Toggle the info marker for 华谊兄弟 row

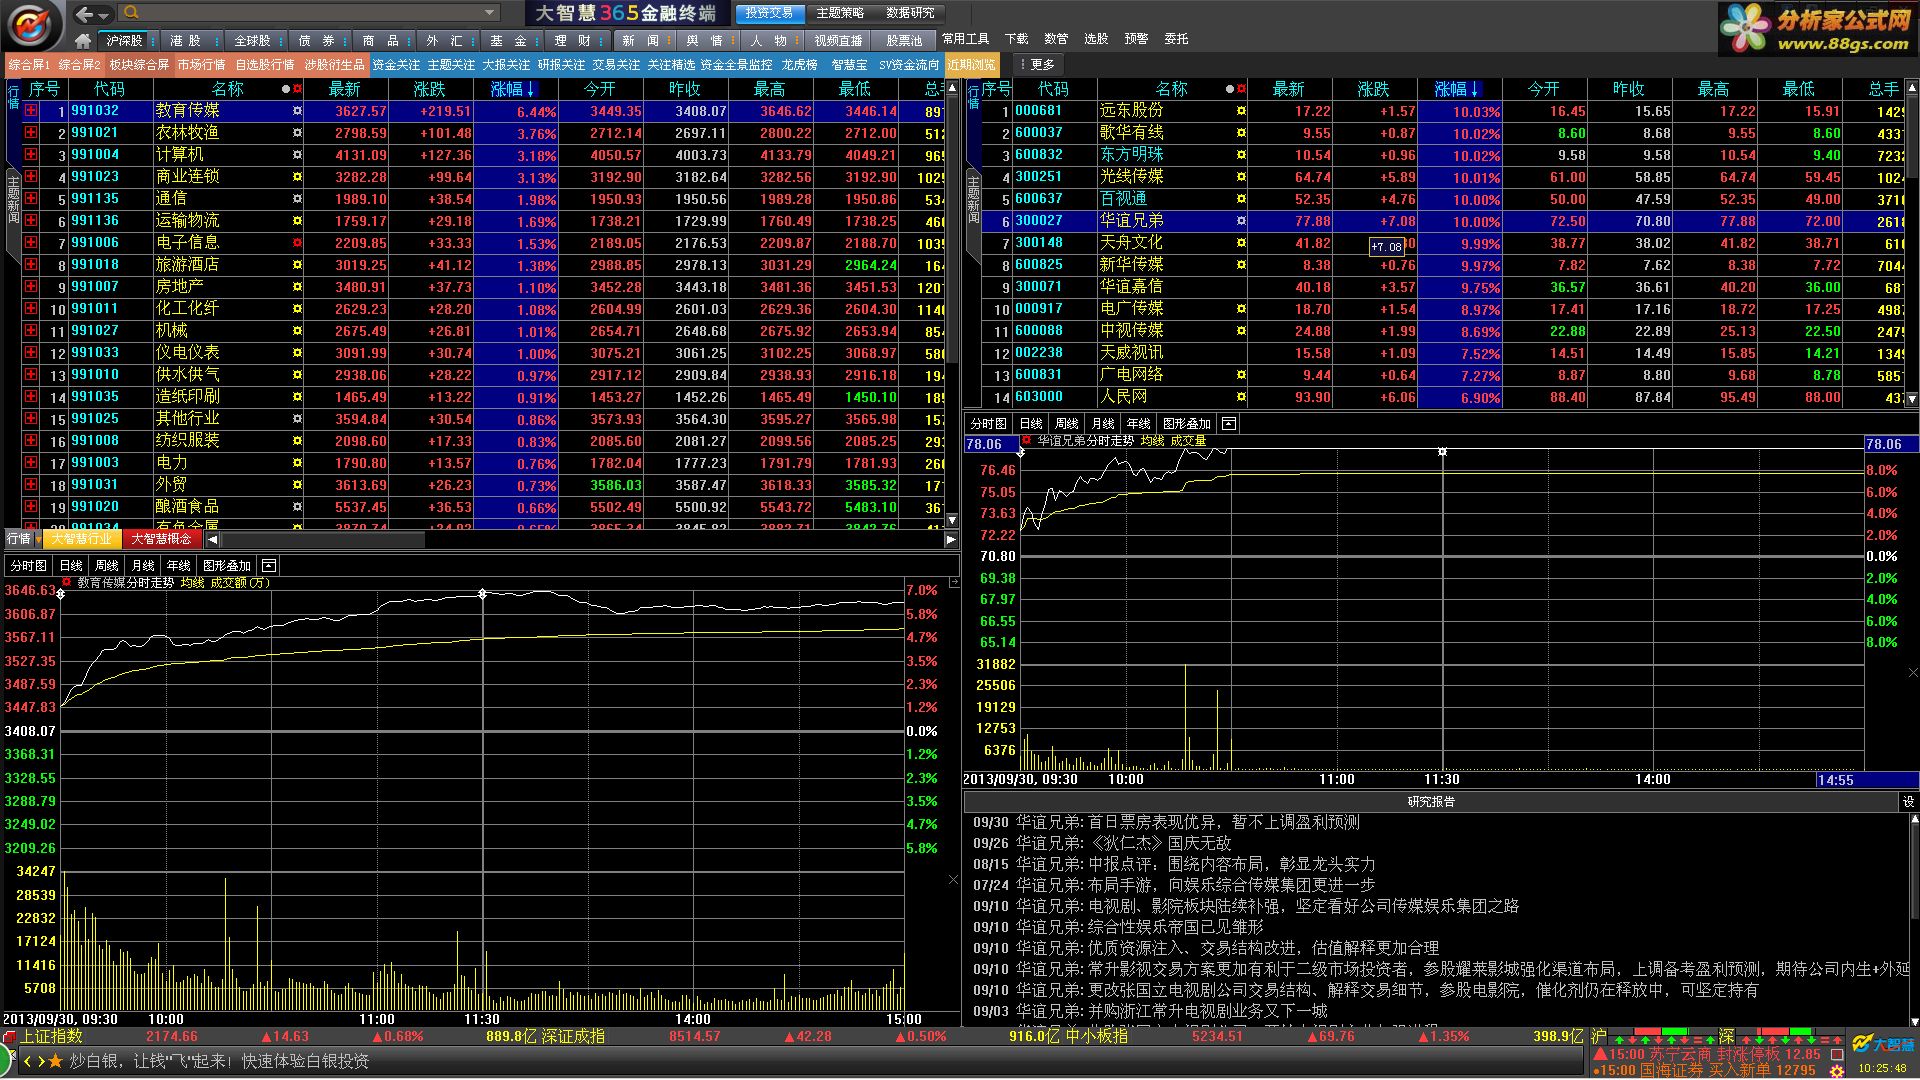tap(1241, 221)
